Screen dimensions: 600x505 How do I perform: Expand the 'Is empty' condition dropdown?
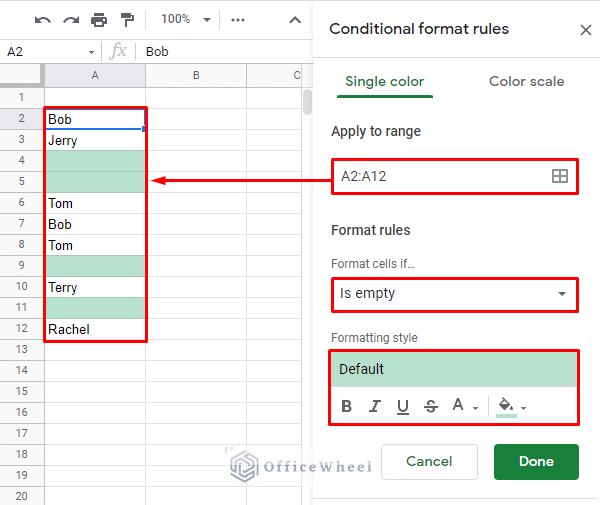454,294
